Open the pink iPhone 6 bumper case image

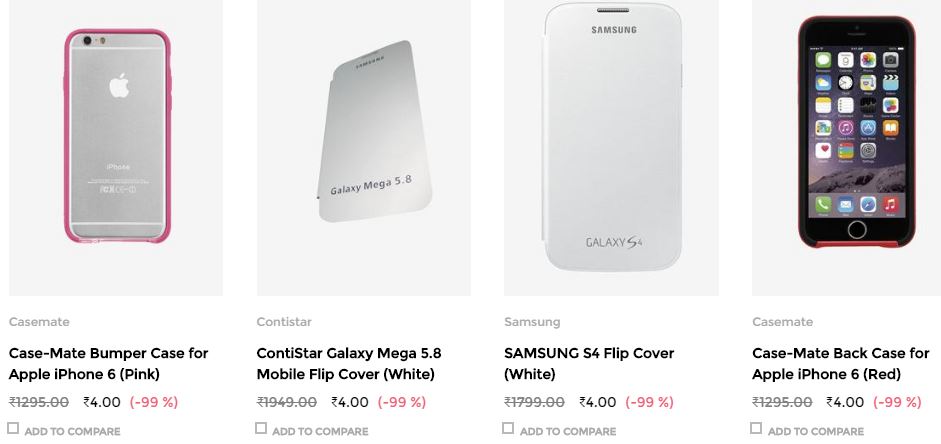tap(117, 138)
